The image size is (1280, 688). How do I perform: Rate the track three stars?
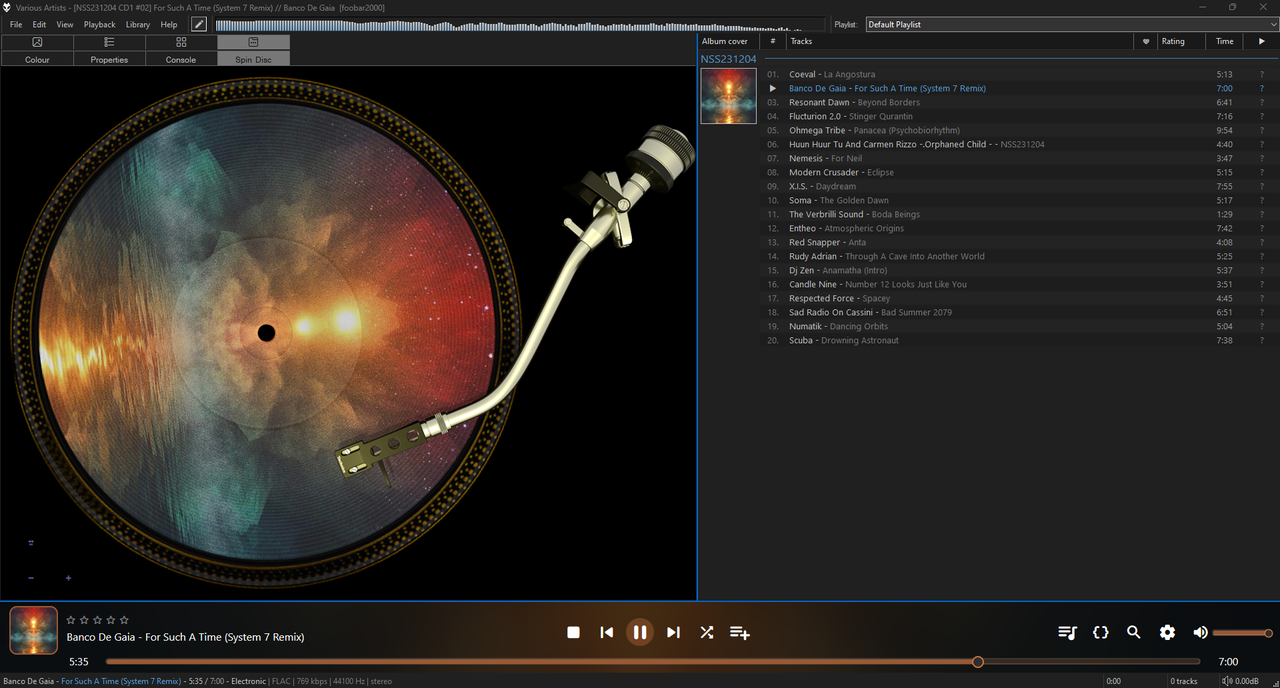tap(97, 620)
